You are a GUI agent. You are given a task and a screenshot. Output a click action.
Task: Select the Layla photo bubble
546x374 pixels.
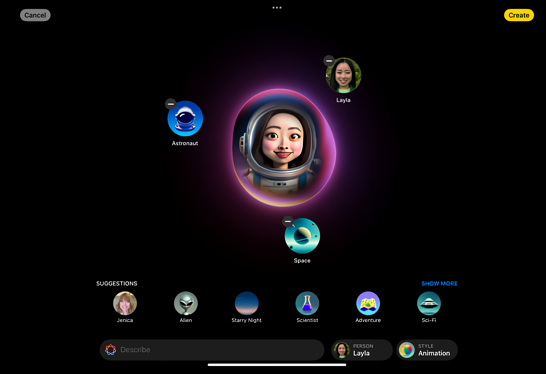pos(343,75)
